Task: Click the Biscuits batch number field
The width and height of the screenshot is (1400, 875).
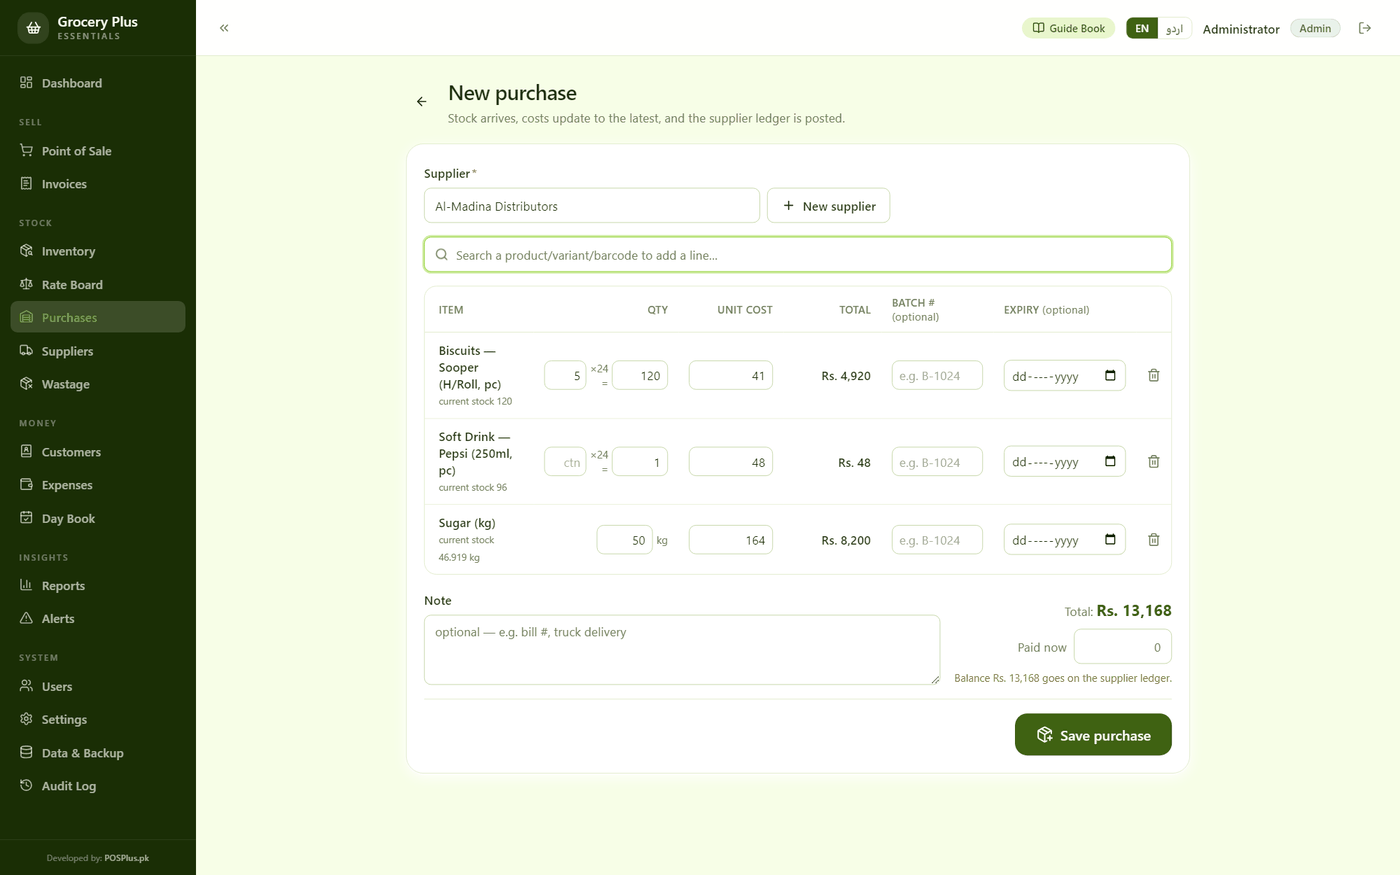Action: pos(937,376)
